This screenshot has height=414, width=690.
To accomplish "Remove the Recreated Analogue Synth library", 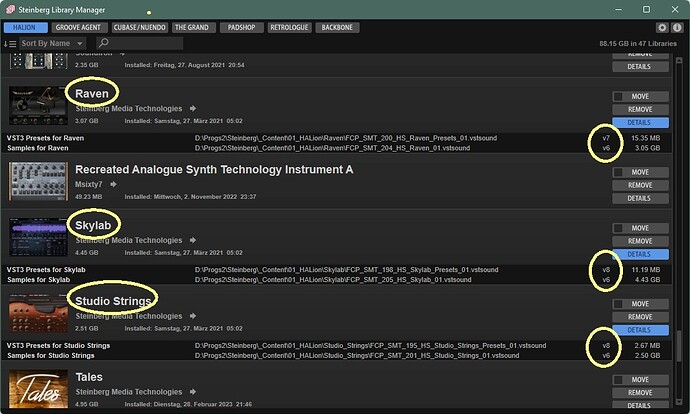I will 640,185.
